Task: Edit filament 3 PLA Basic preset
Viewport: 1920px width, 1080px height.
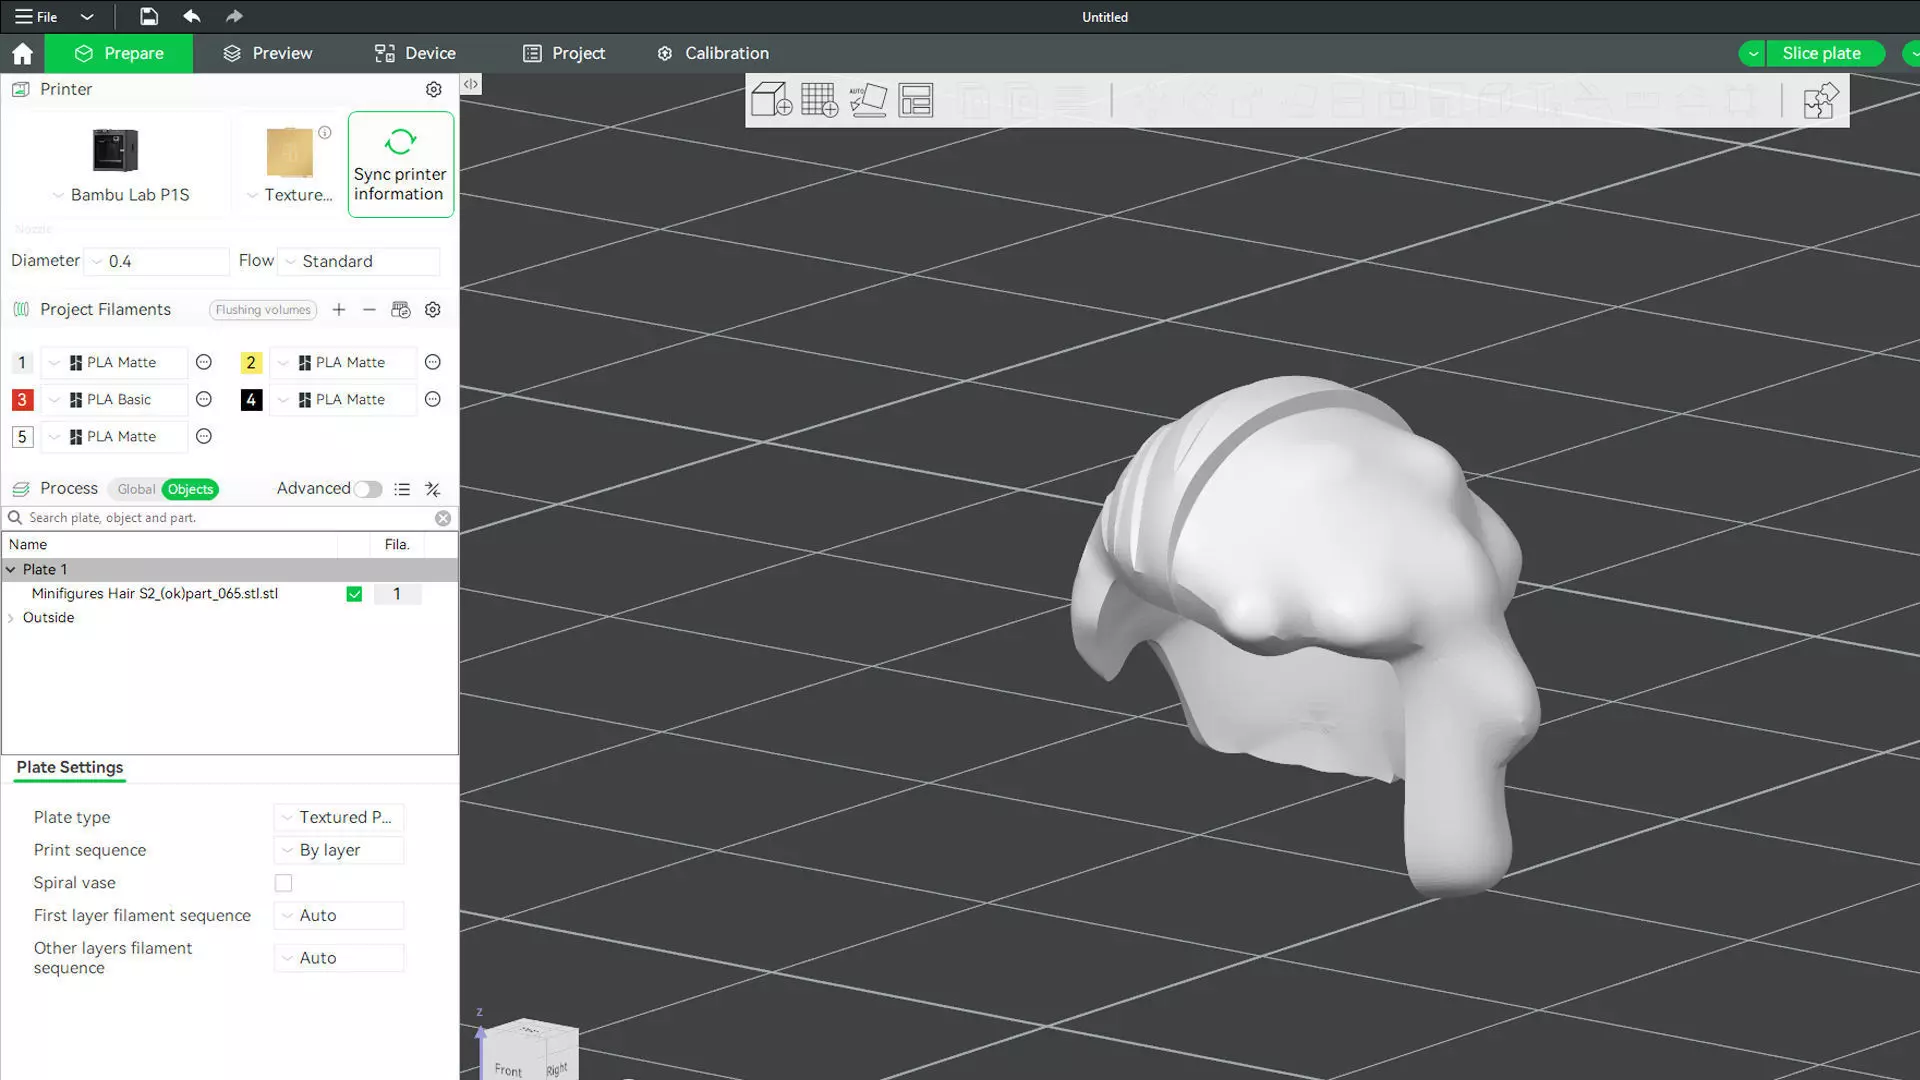Action: tap(204, 399)
